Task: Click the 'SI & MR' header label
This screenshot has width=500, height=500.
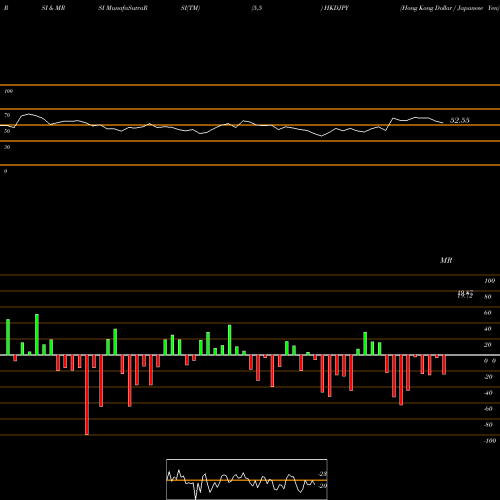Action: point(53,8)
